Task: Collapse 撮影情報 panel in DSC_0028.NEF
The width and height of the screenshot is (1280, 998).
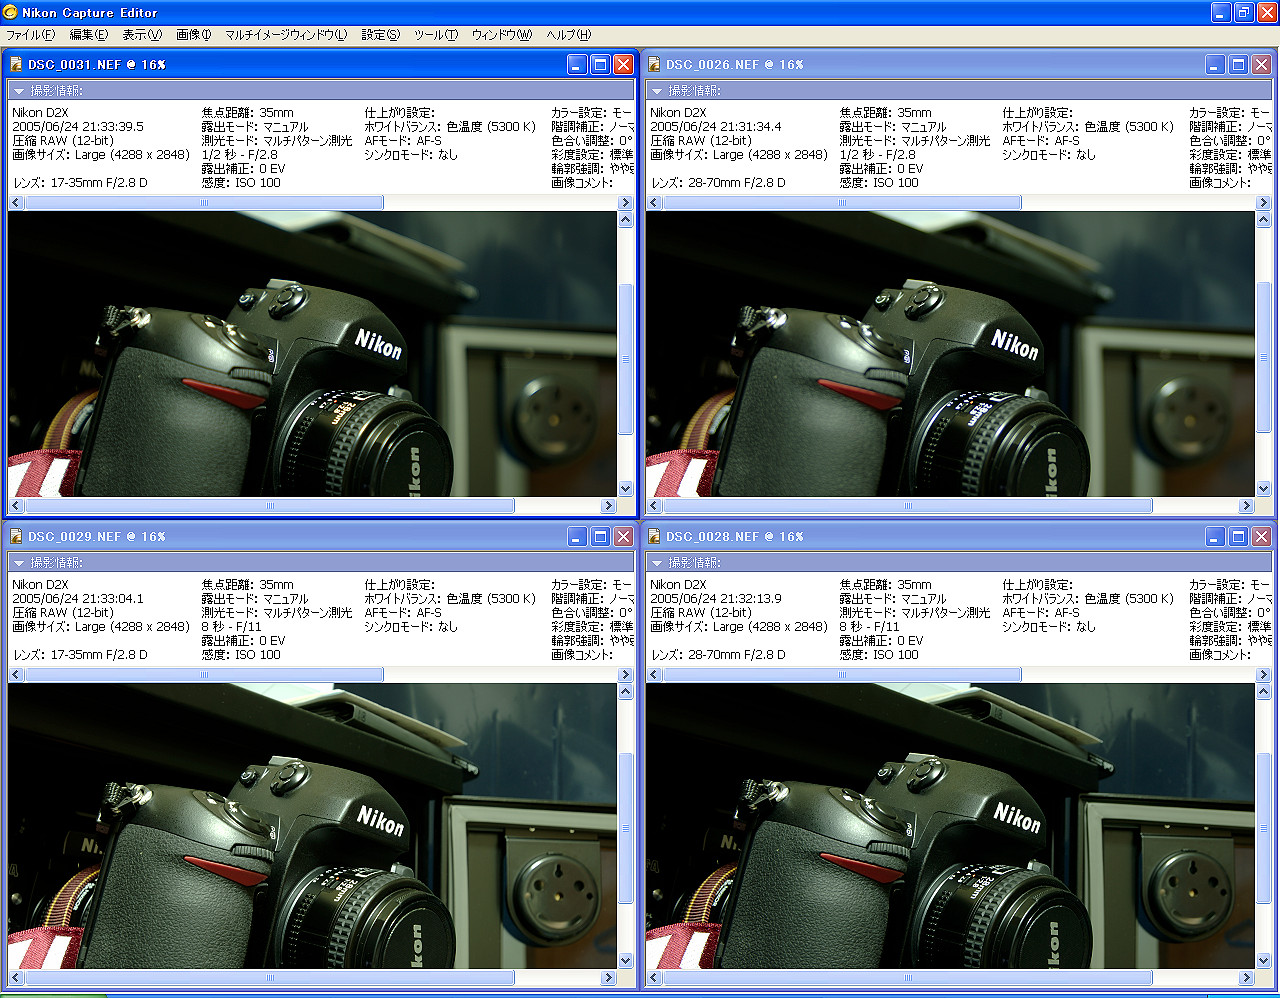Action: (656, 563)
